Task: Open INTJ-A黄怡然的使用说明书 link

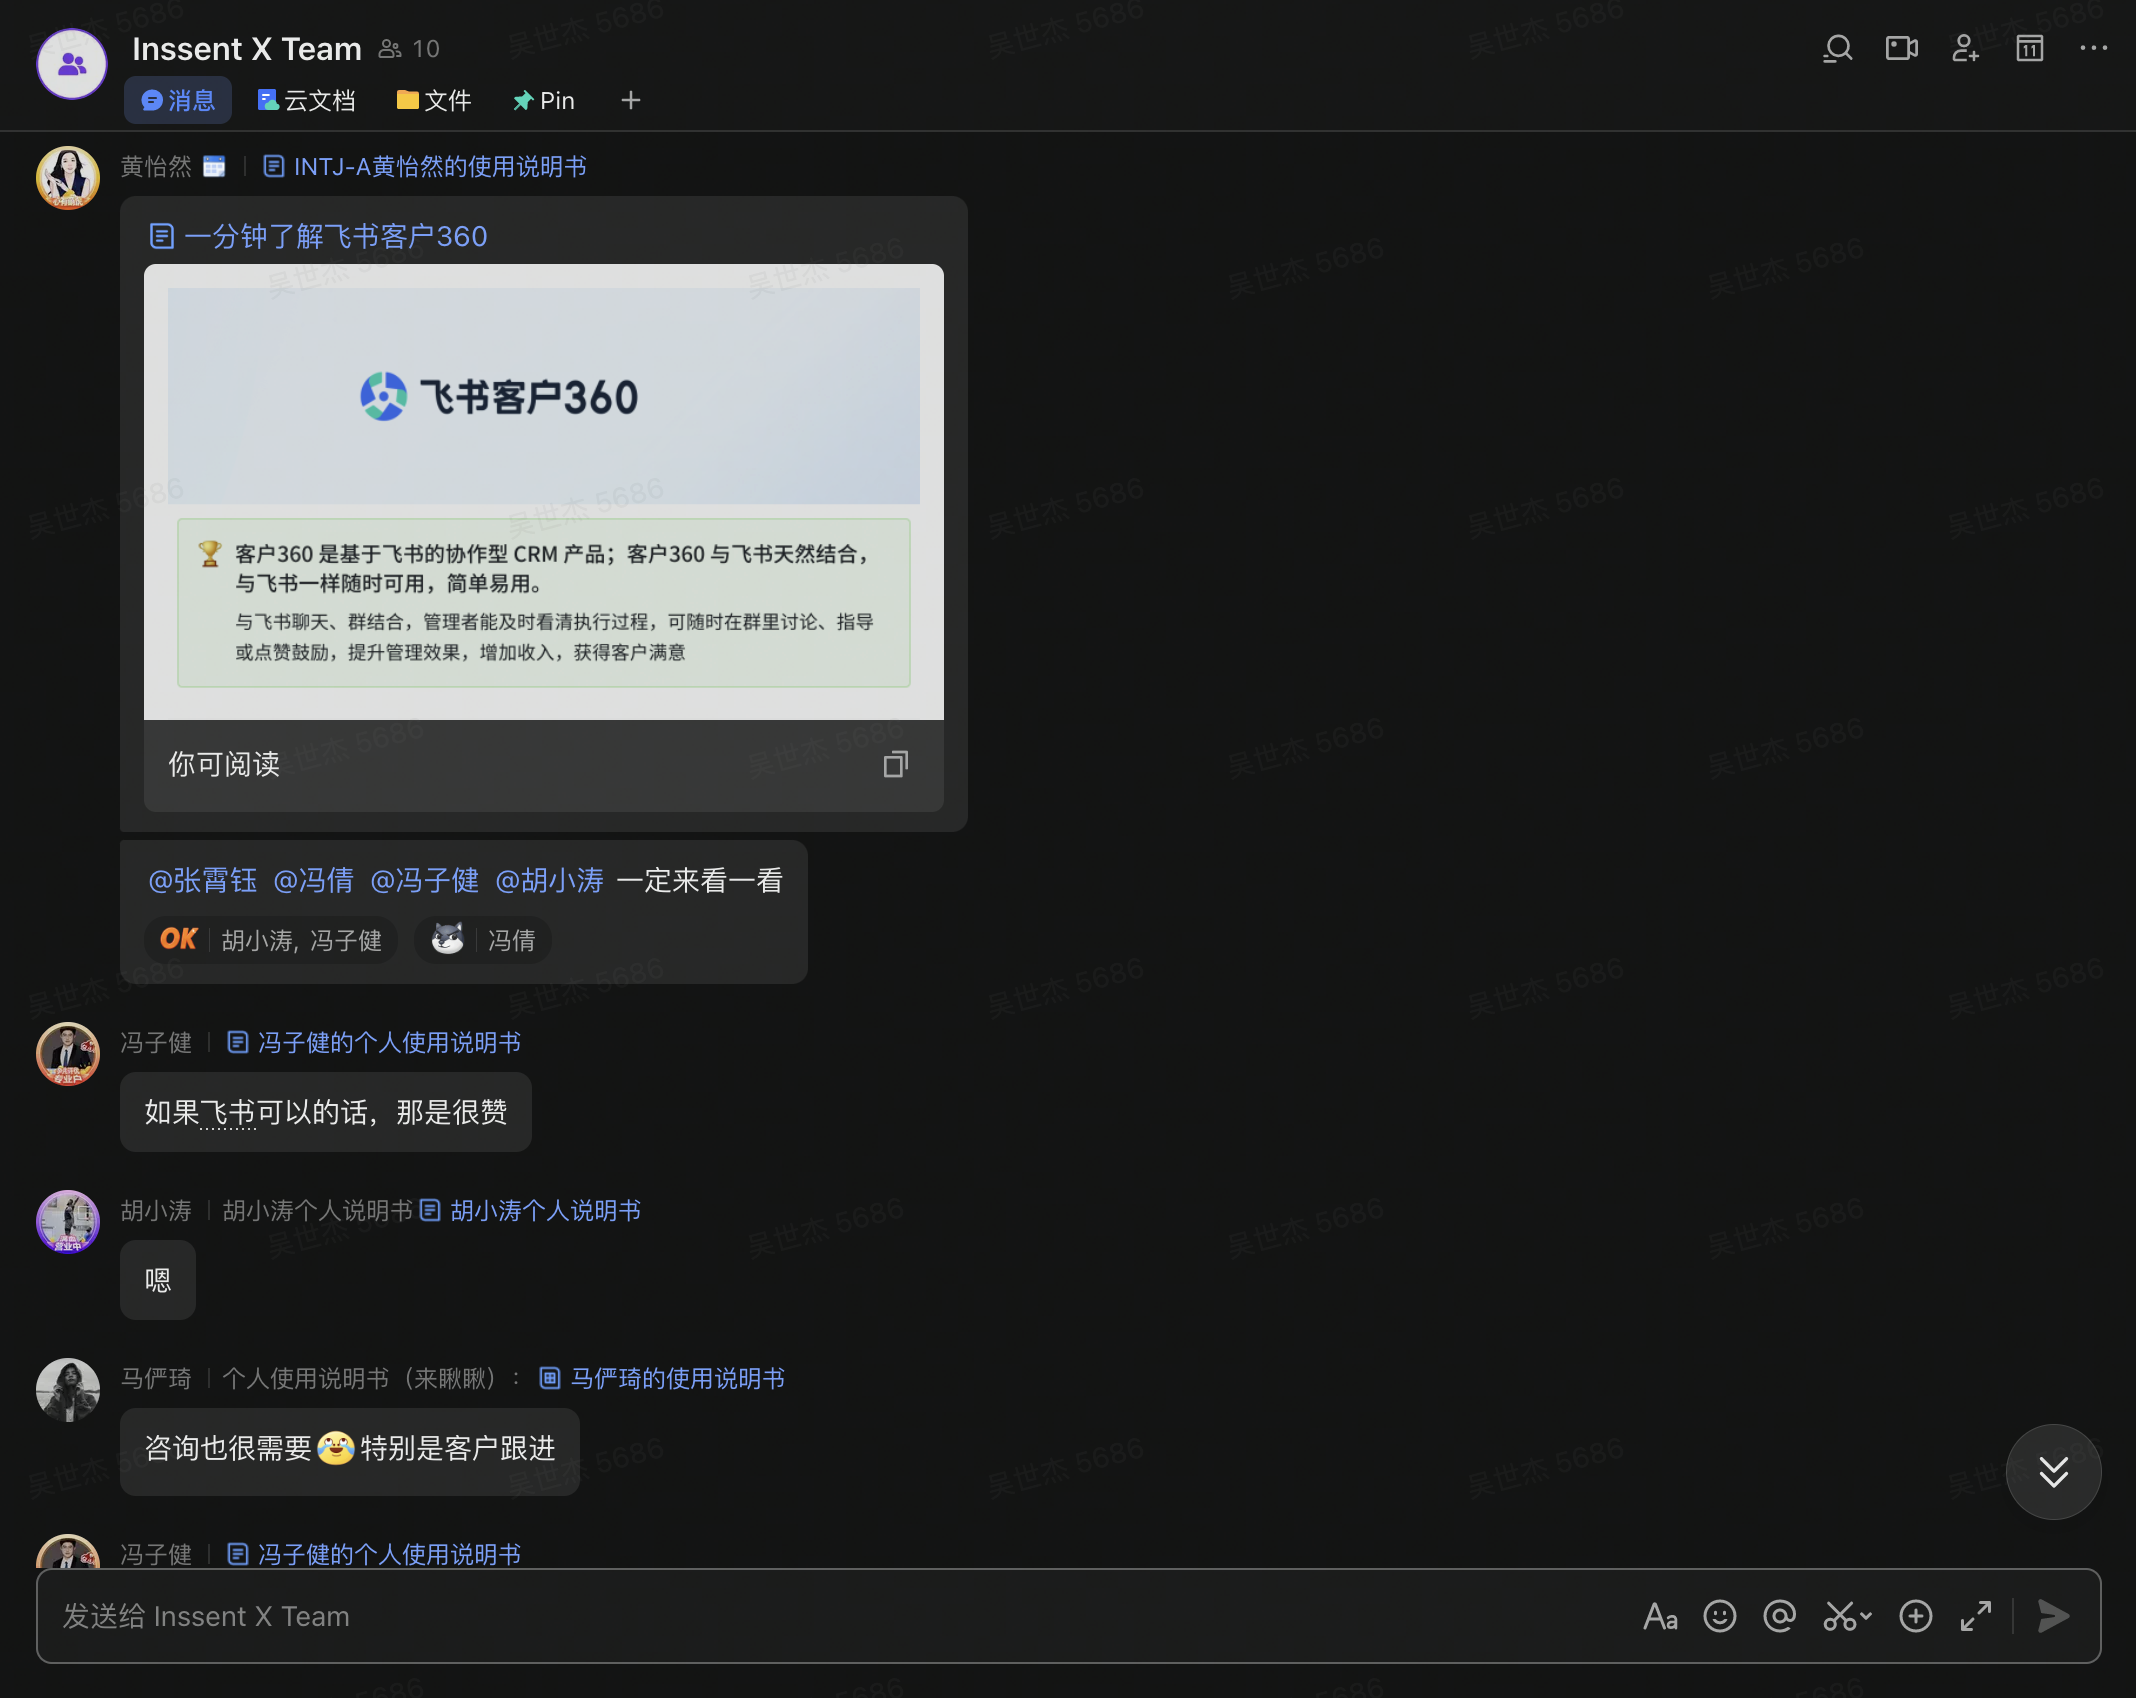Action: tap(425, 166)
